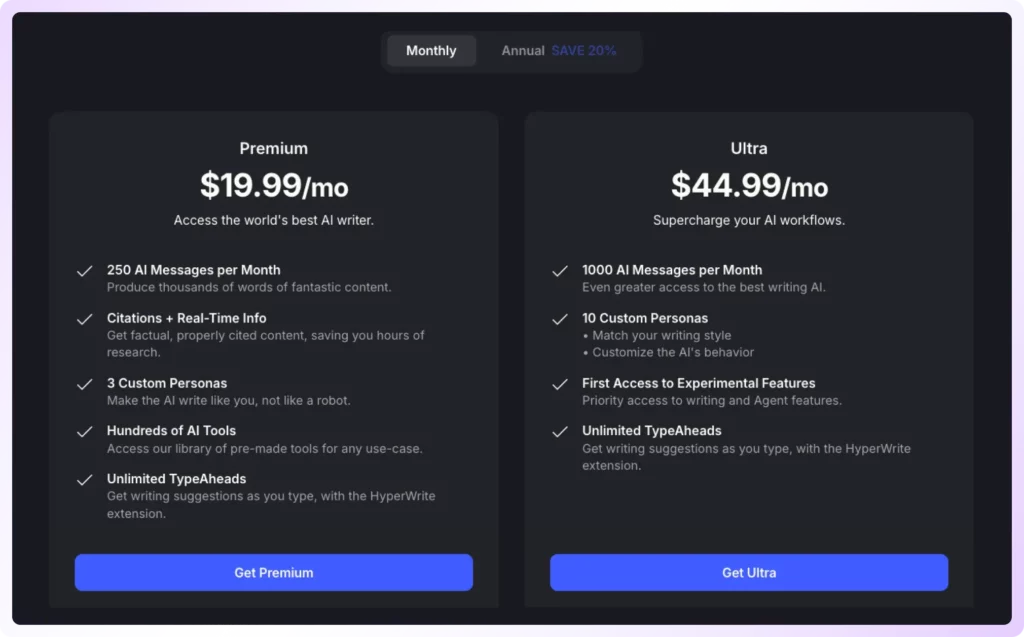
Task: Click "Hundreds of AI Tools" feature title
Action: [x=171, y=431]
